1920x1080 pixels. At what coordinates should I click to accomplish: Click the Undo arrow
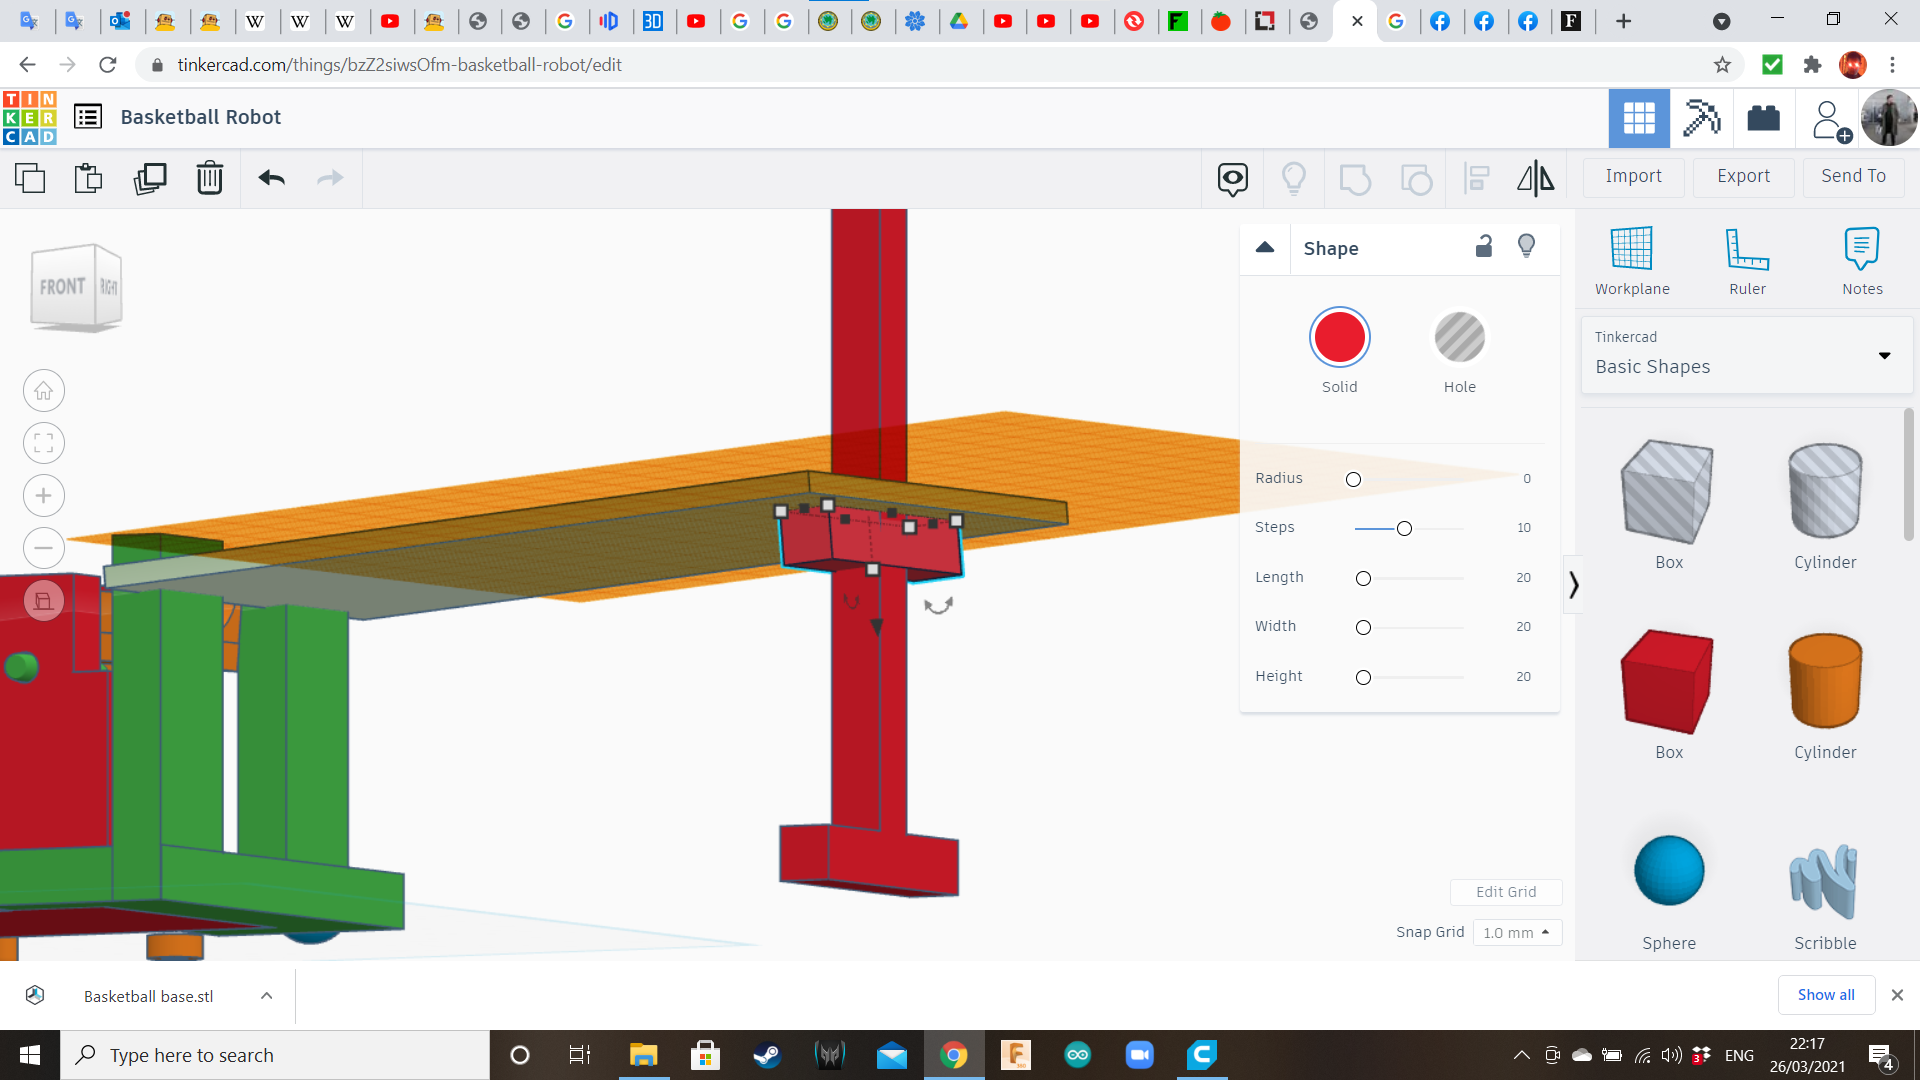point(272,178)
